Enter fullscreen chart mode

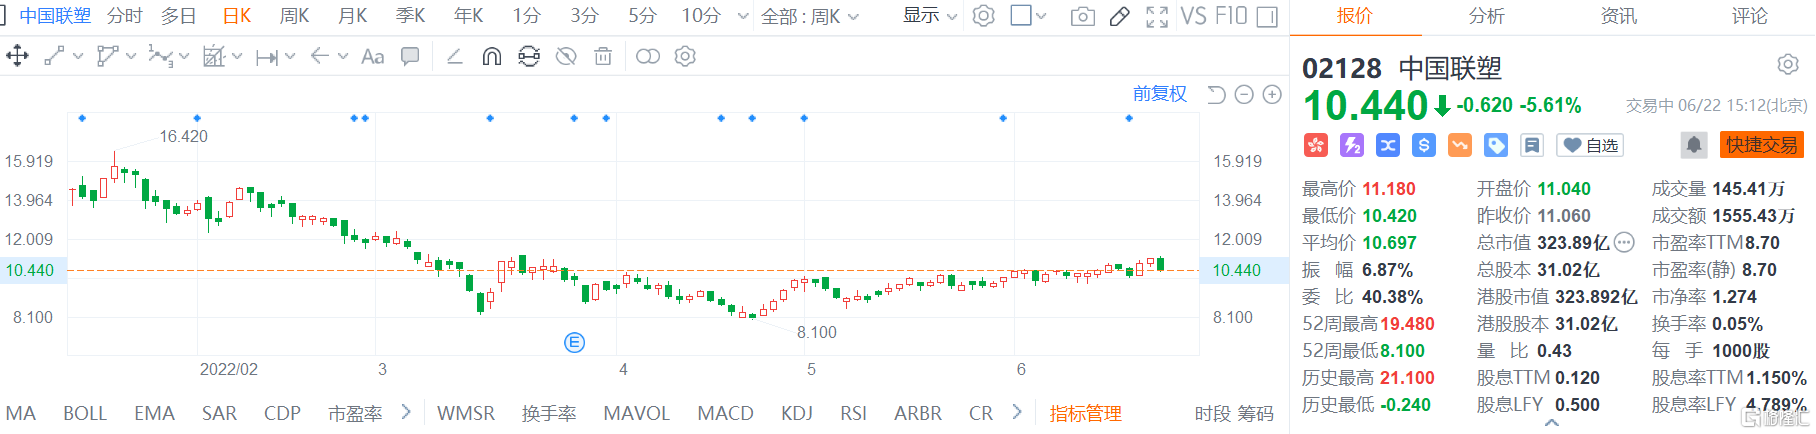point(1157,16)
